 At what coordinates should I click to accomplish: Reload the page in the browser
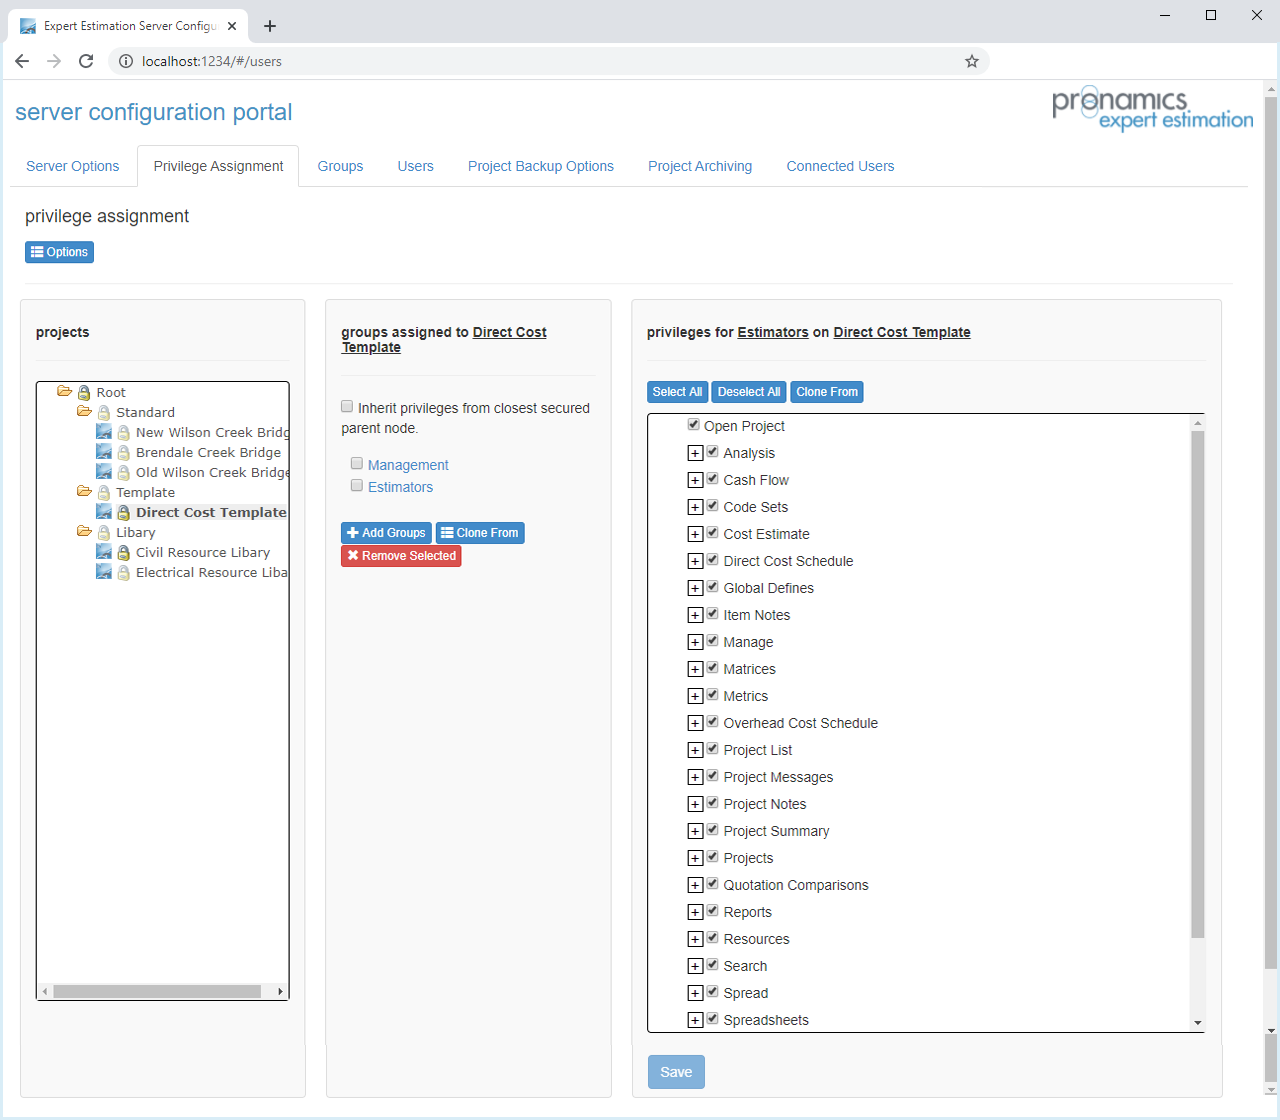pyautogui.click(x=86, y=61)
